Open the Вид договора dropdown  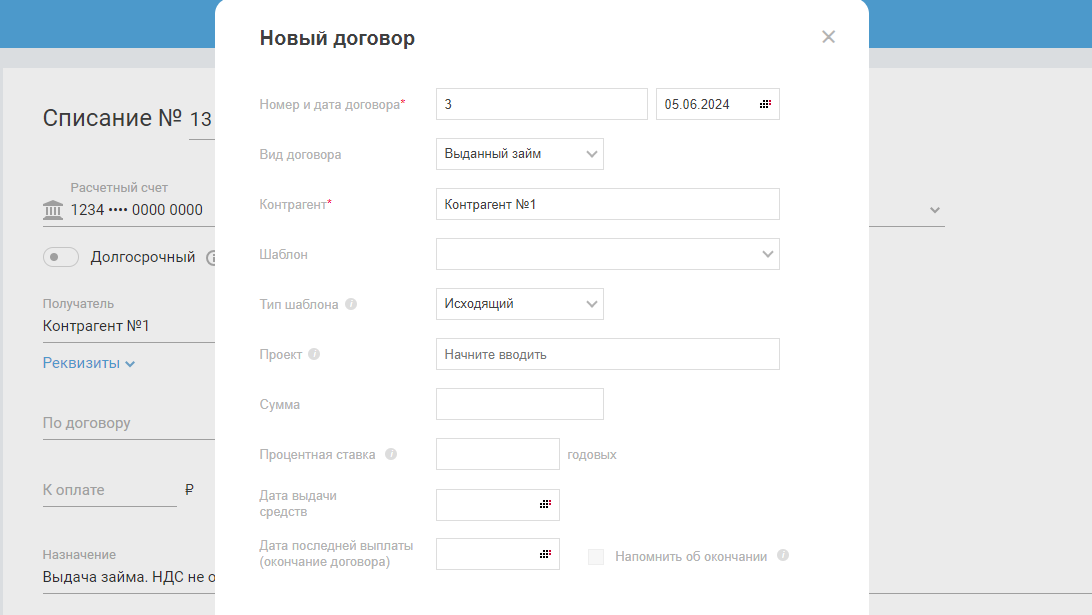520,154
